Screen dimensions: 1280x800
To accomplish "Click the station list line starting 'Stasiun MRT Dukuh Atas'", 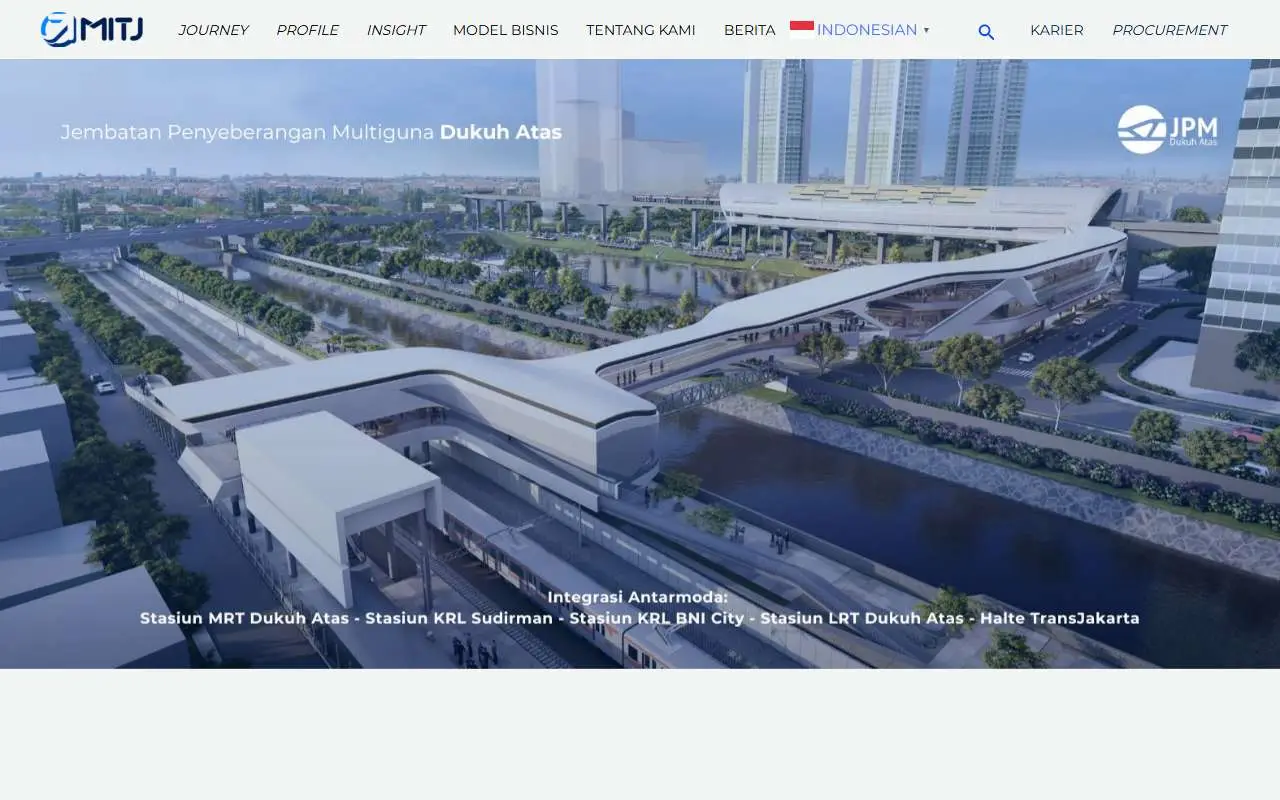I will (x=640, y=618).
